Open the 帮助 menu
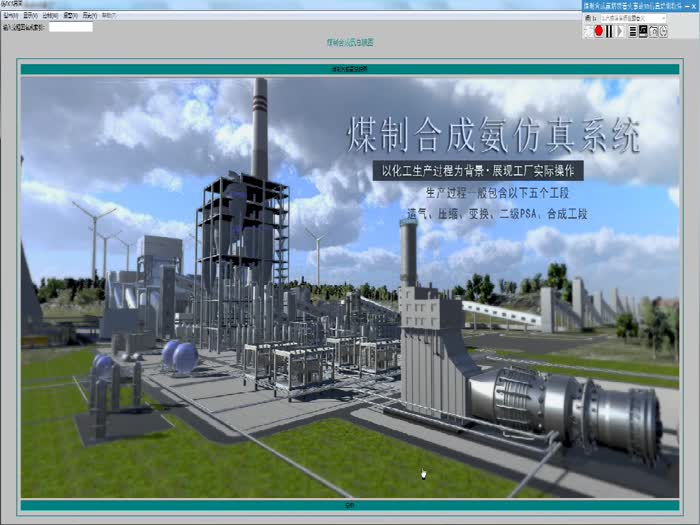This screenshot has width=700, height=525. [x=108, y=16]
